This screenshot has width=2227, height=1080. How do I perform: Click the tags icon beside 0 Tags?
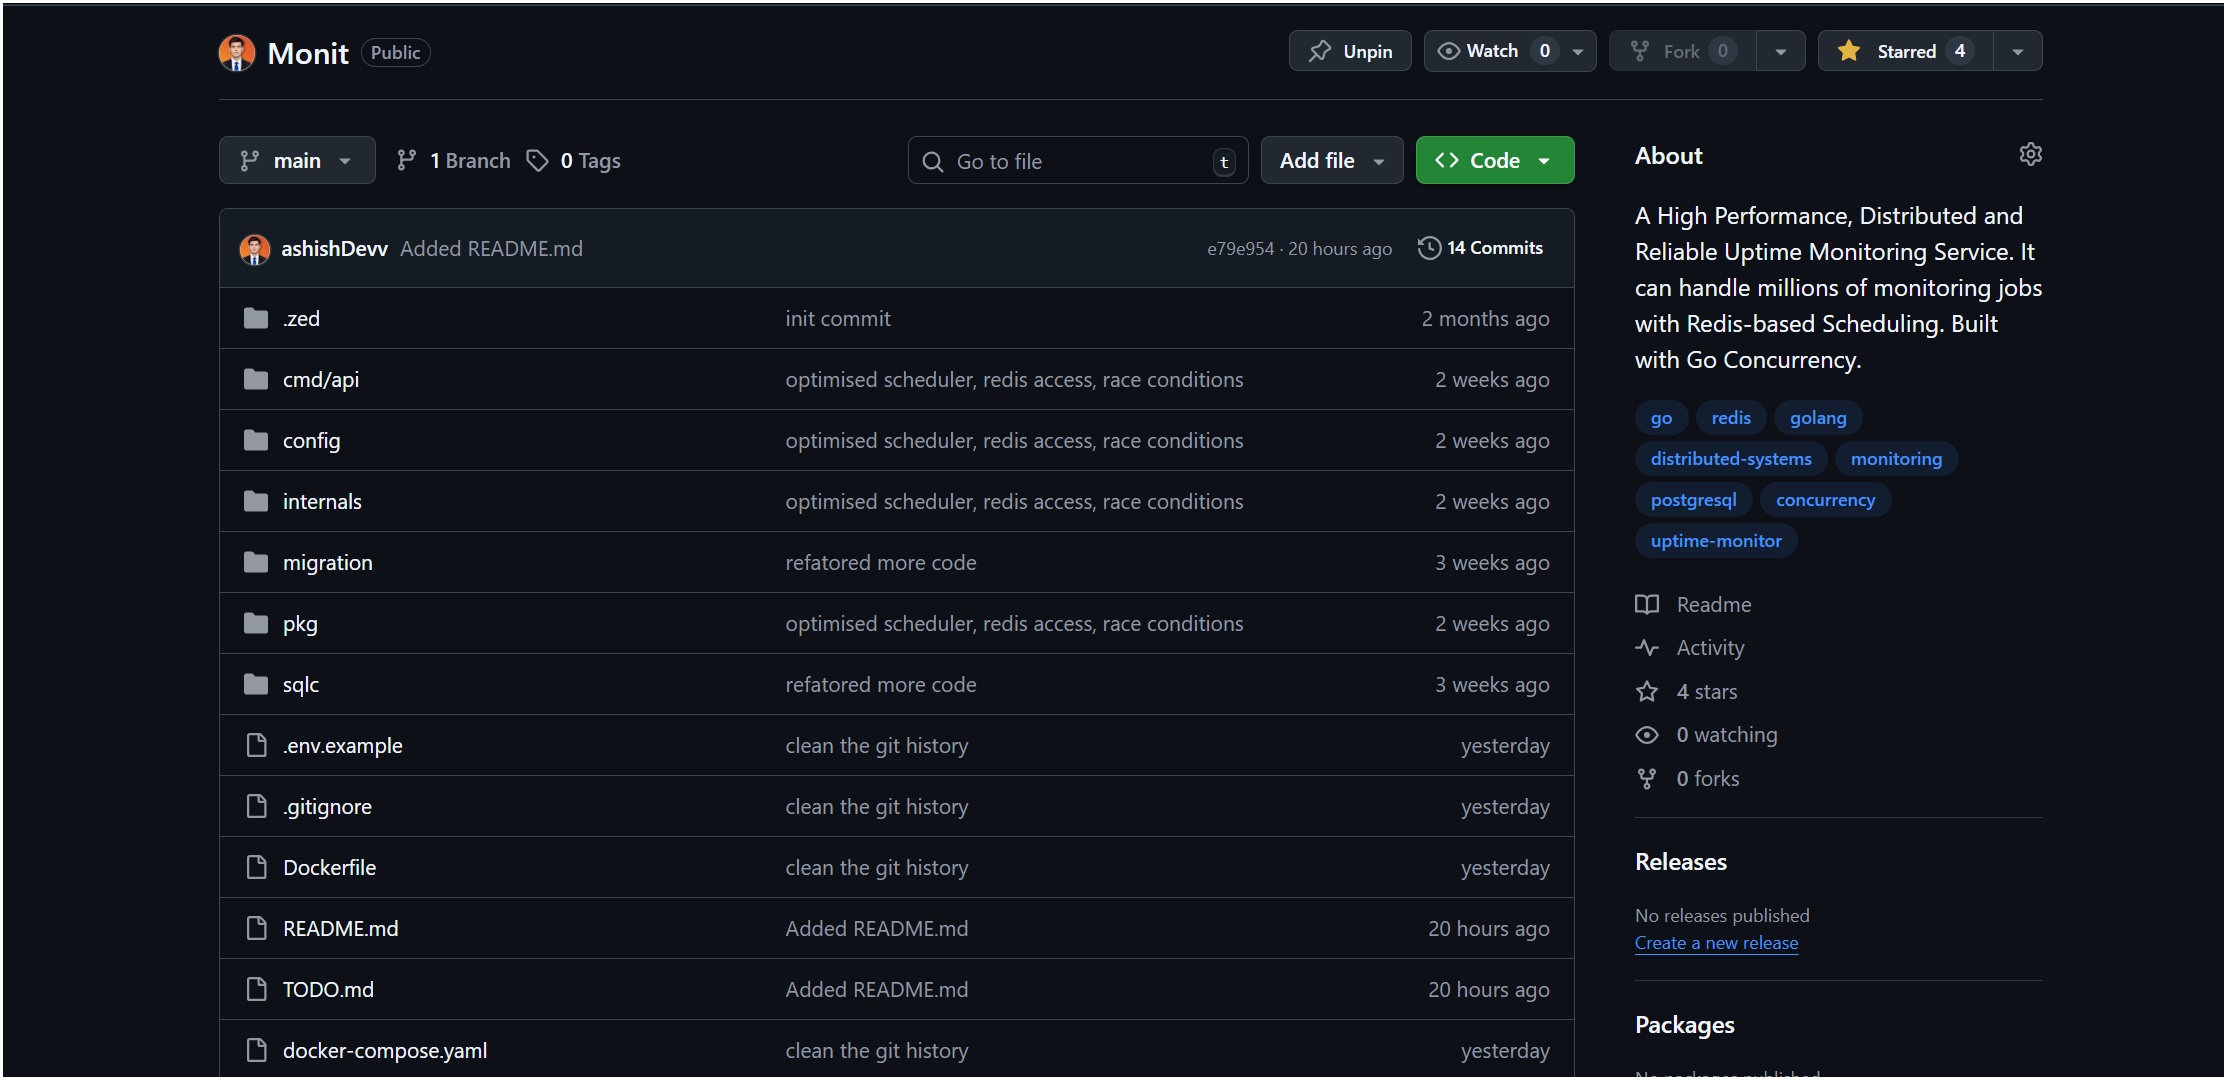[538, 160]
